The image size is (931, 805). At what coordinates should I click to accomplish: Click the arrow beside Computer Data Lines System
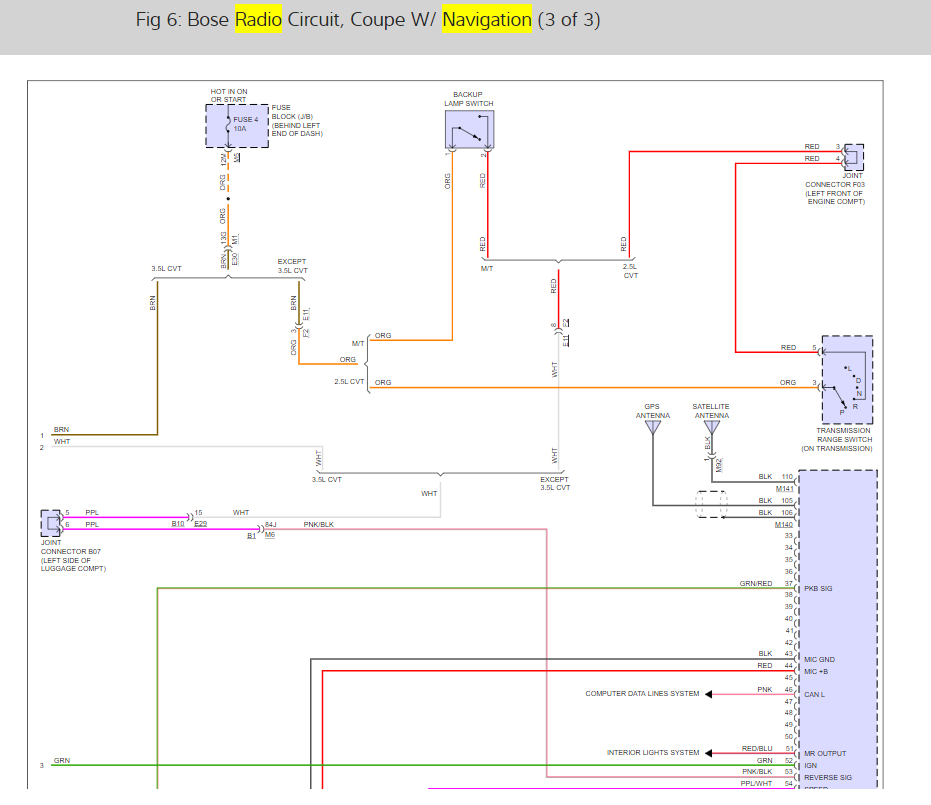coord(709,694)
